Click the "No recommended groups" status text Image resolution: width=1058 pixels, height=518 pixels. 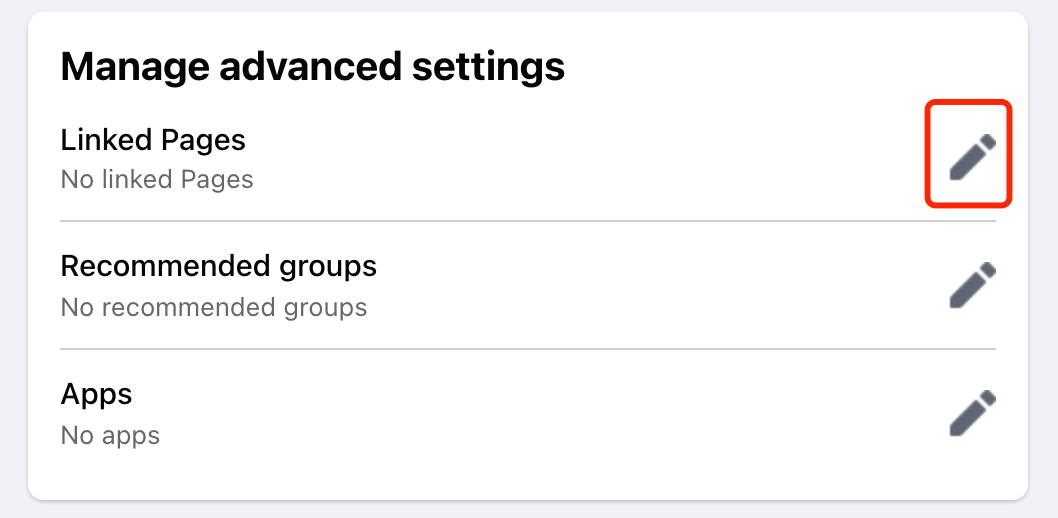[x=213, y=307]
